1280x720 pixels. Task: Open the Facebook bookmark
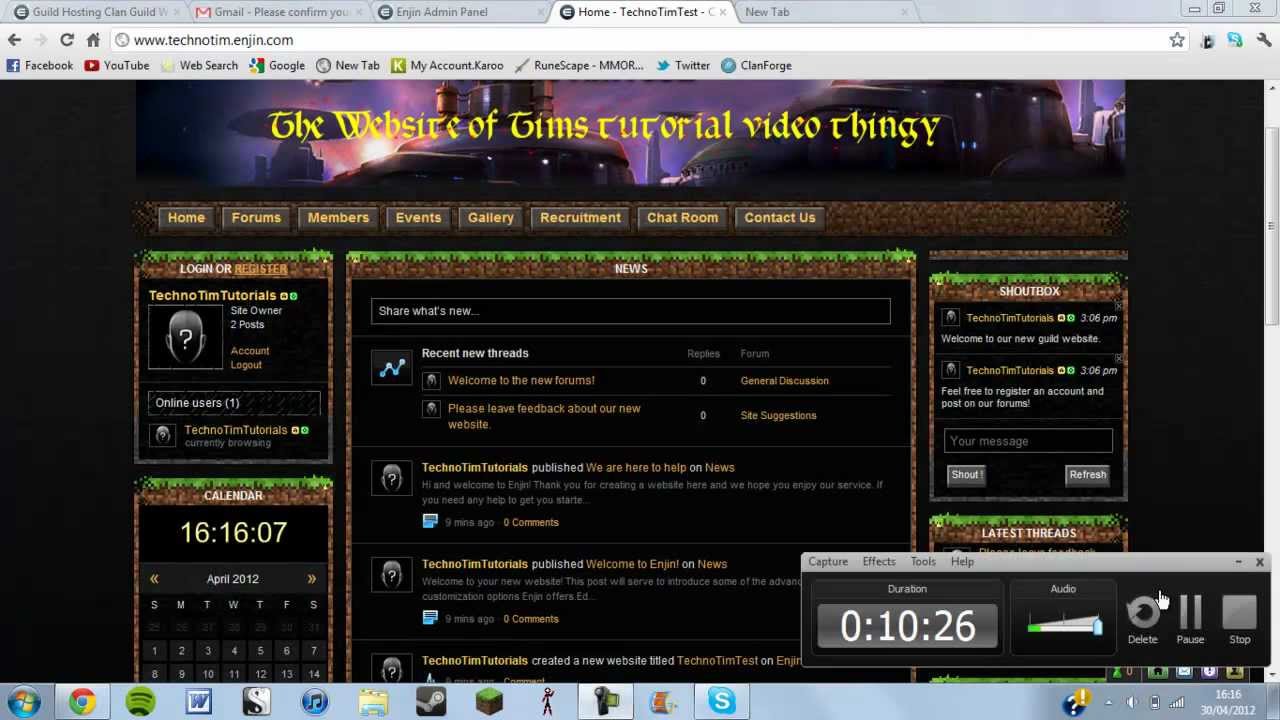tap(40, 66)
